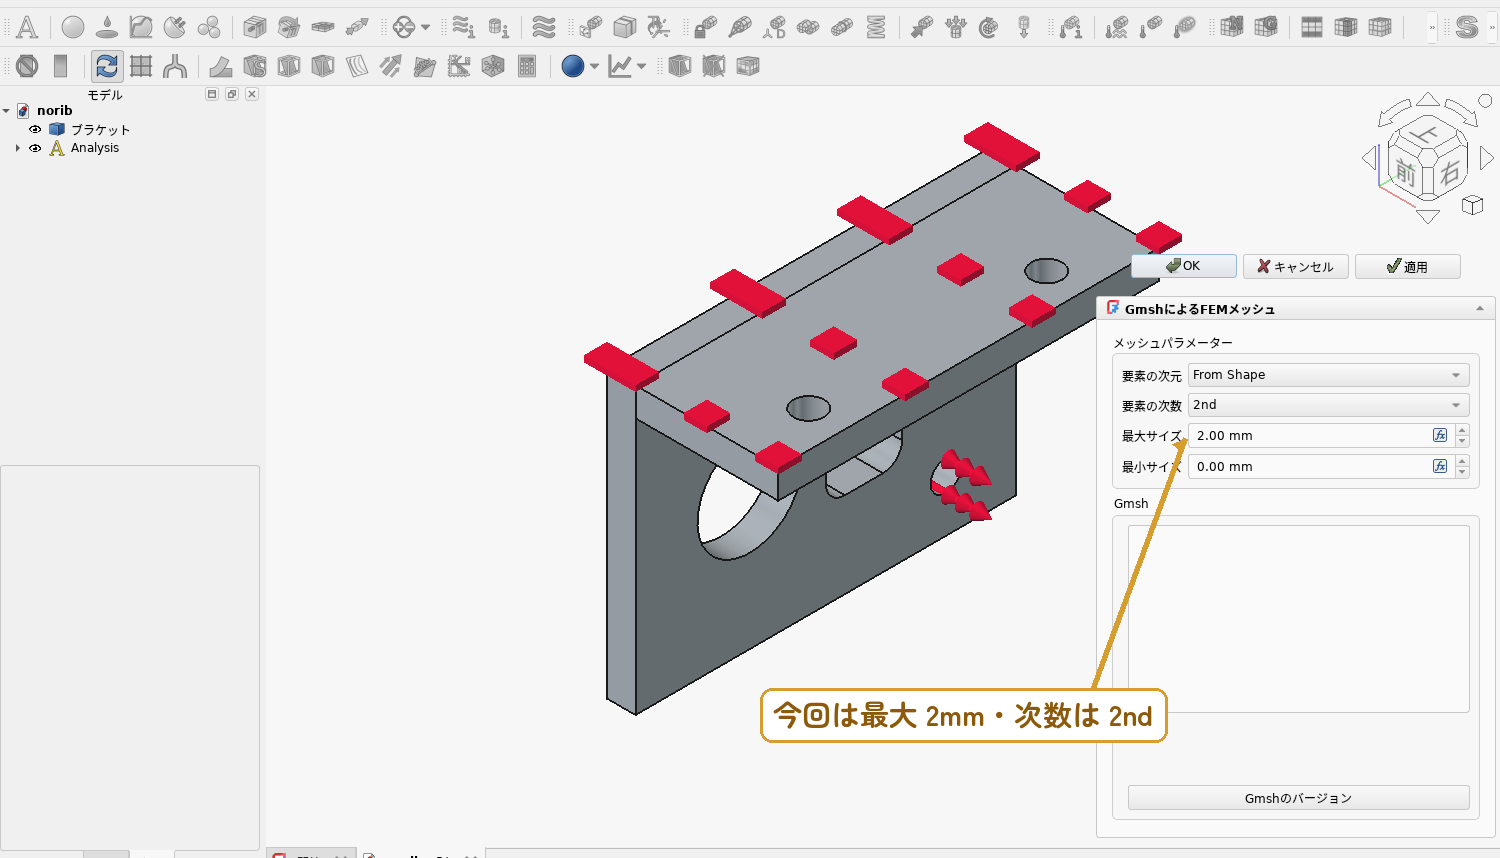Click the OK button
Image resolution: width=1500 pixels, height=858 pixels.
click(x=1184, y=266)
